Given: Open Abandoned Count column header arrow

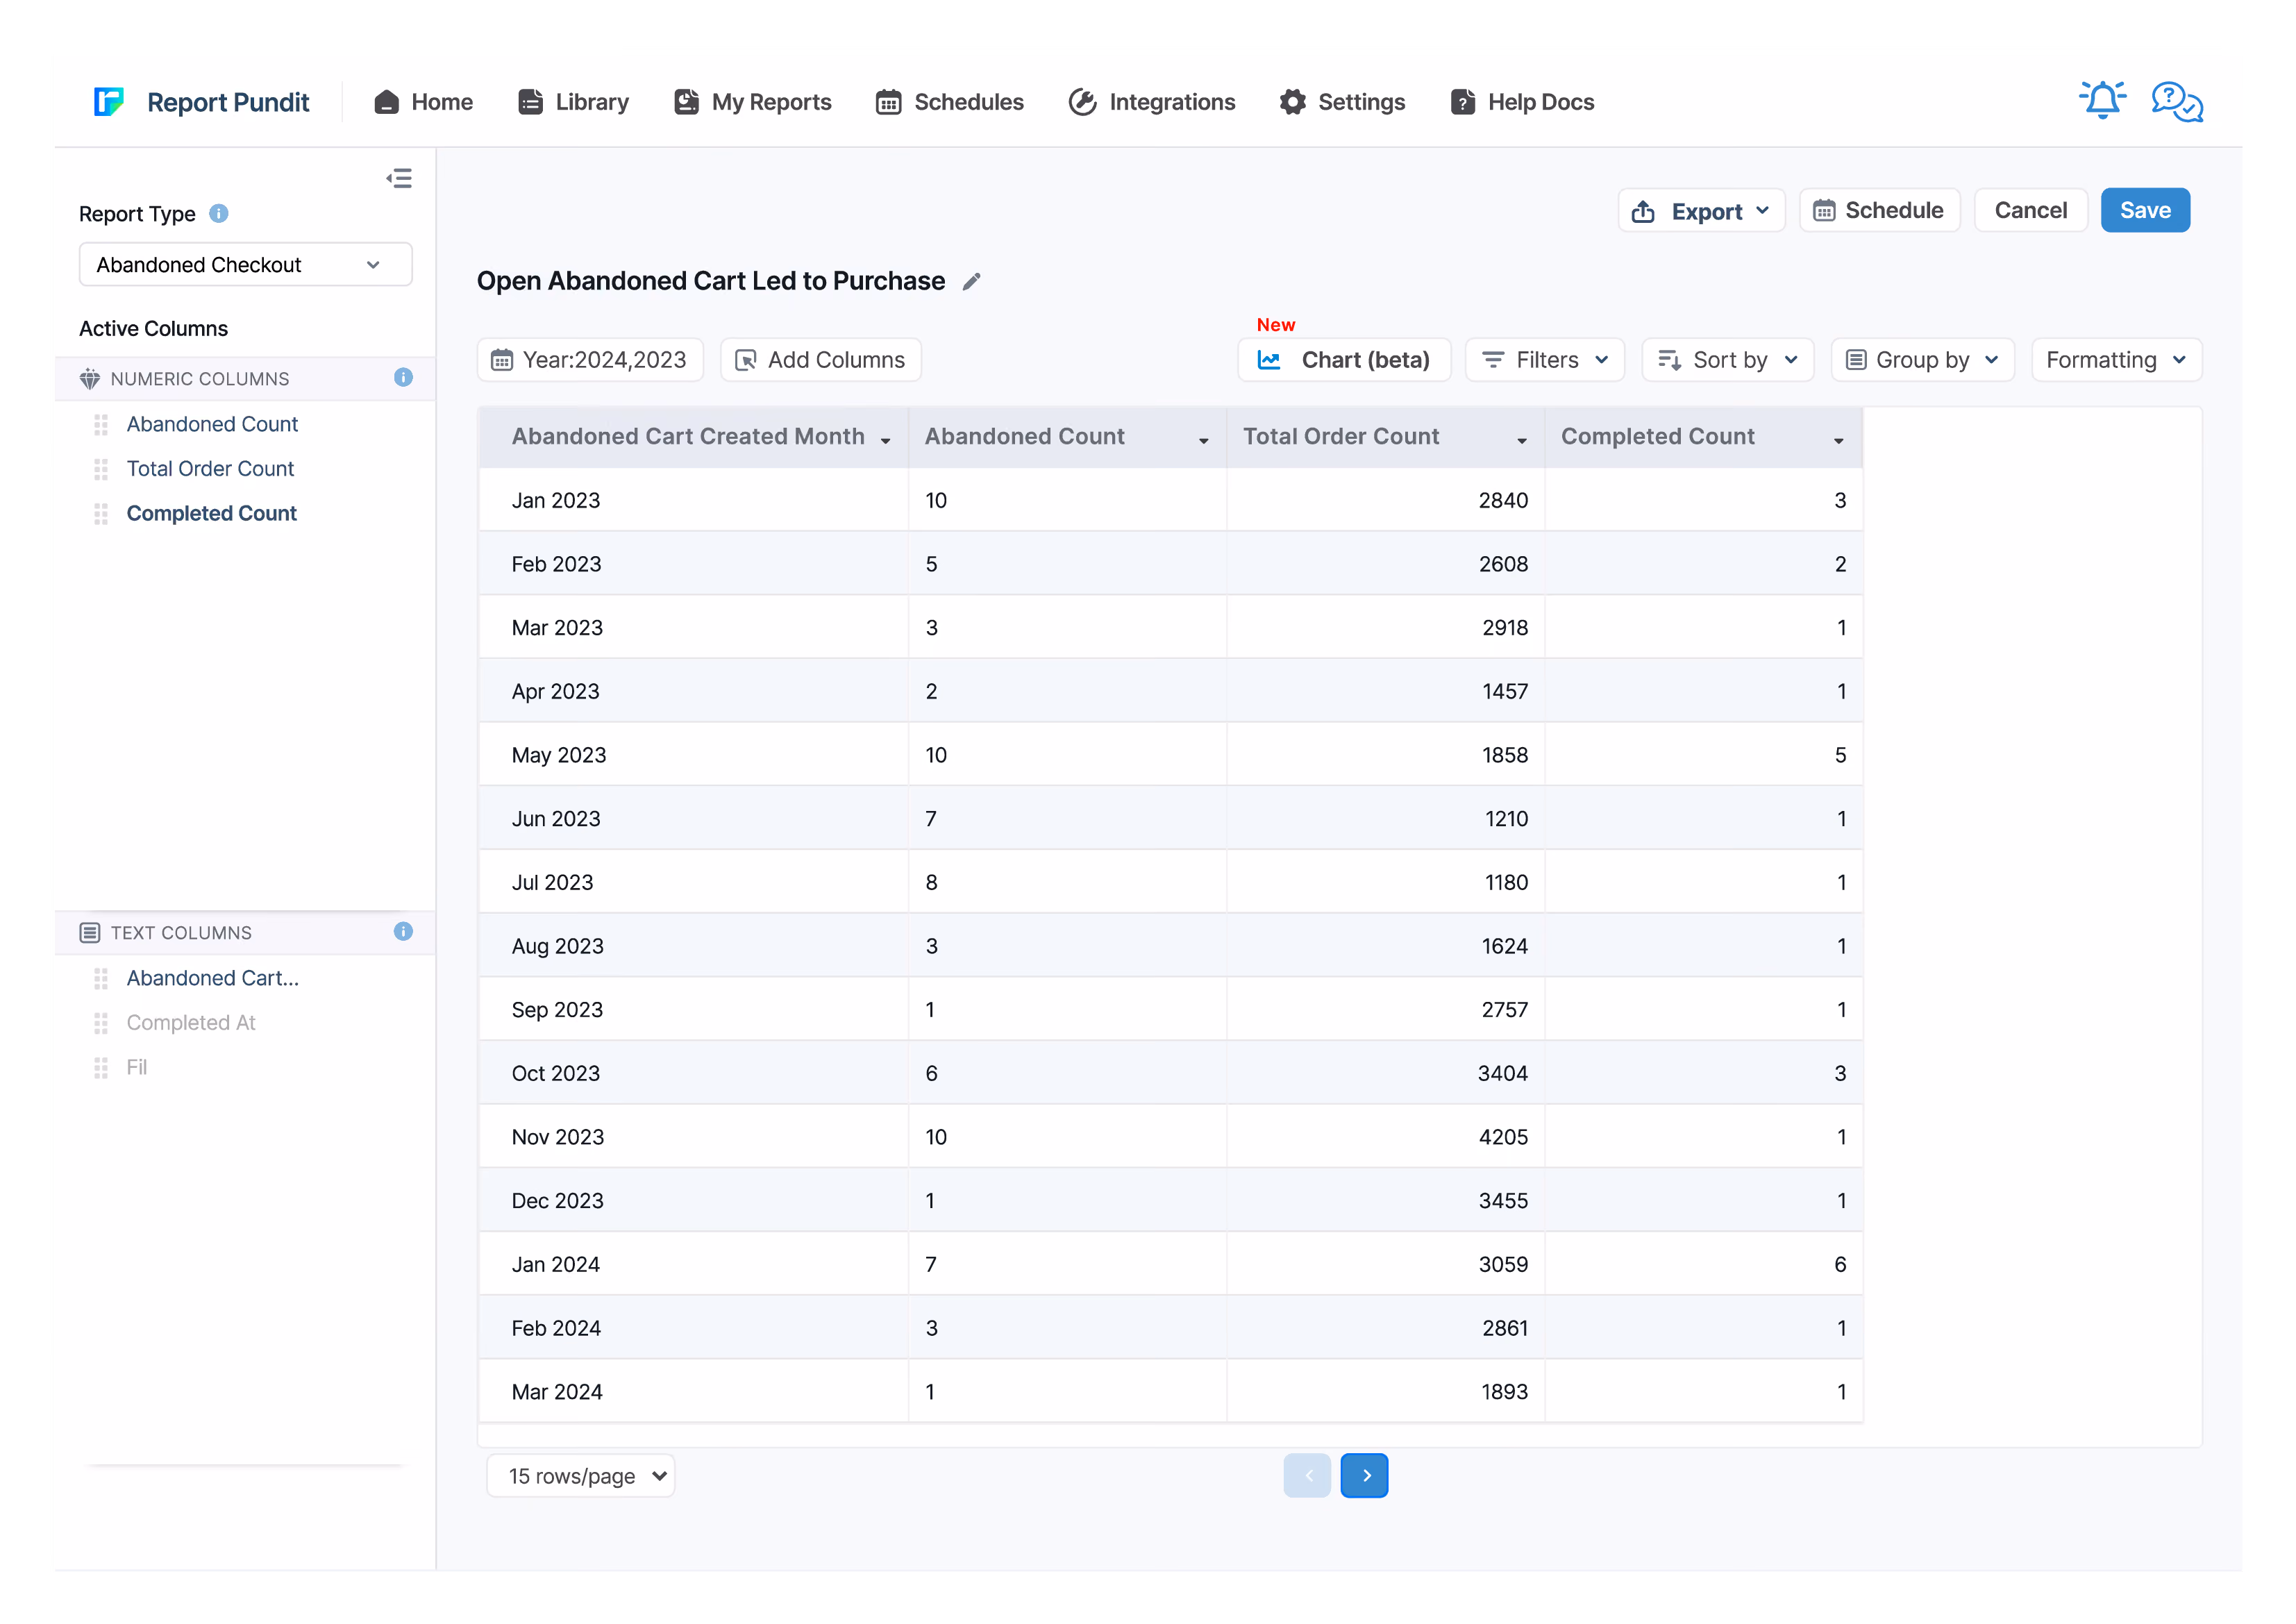Looking at the screenshot, I should tap(1204, 441).
